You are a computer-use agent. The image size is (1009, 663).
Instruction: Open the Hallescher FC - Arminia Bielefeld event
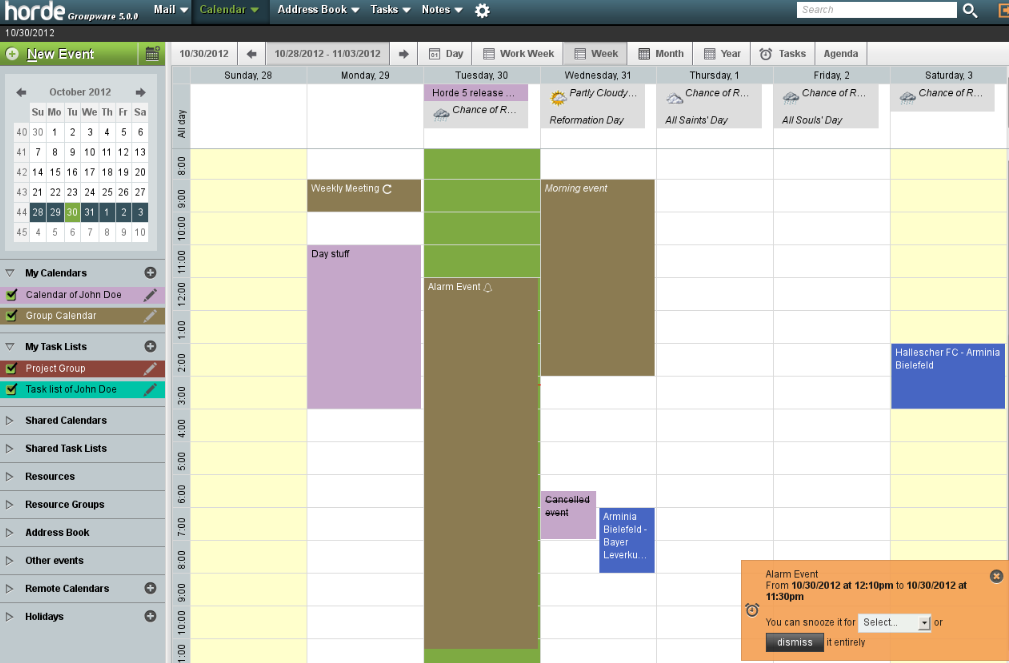click(948, 377)
